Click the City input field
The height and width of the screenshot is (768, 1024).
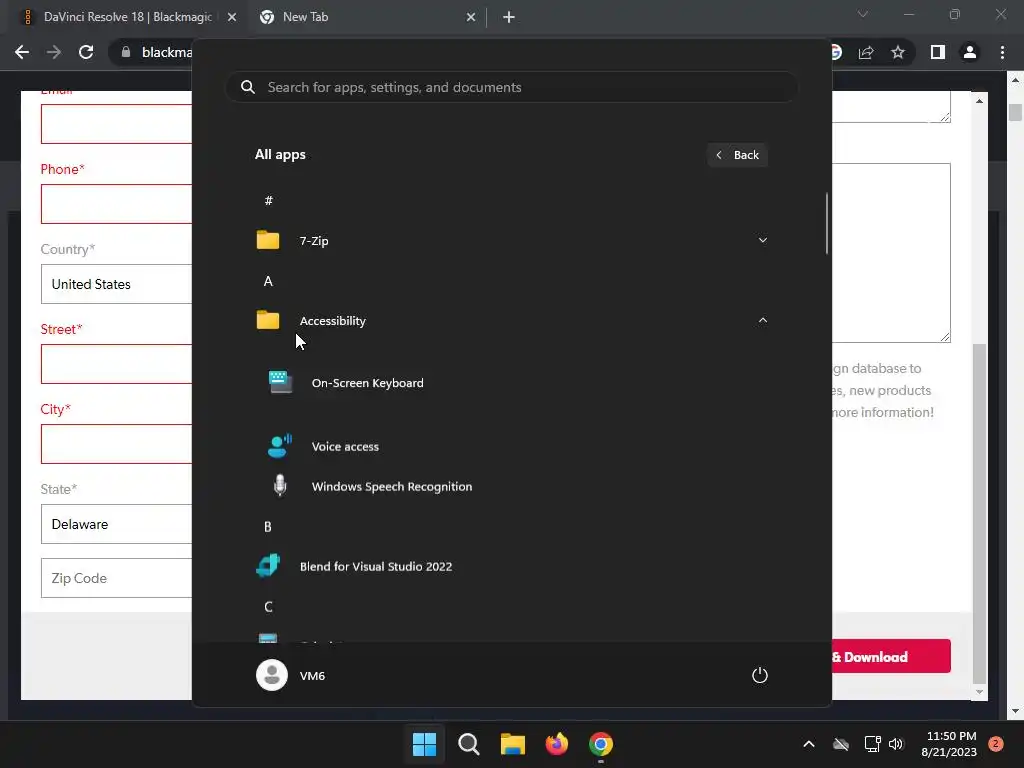tap(116, 444)
